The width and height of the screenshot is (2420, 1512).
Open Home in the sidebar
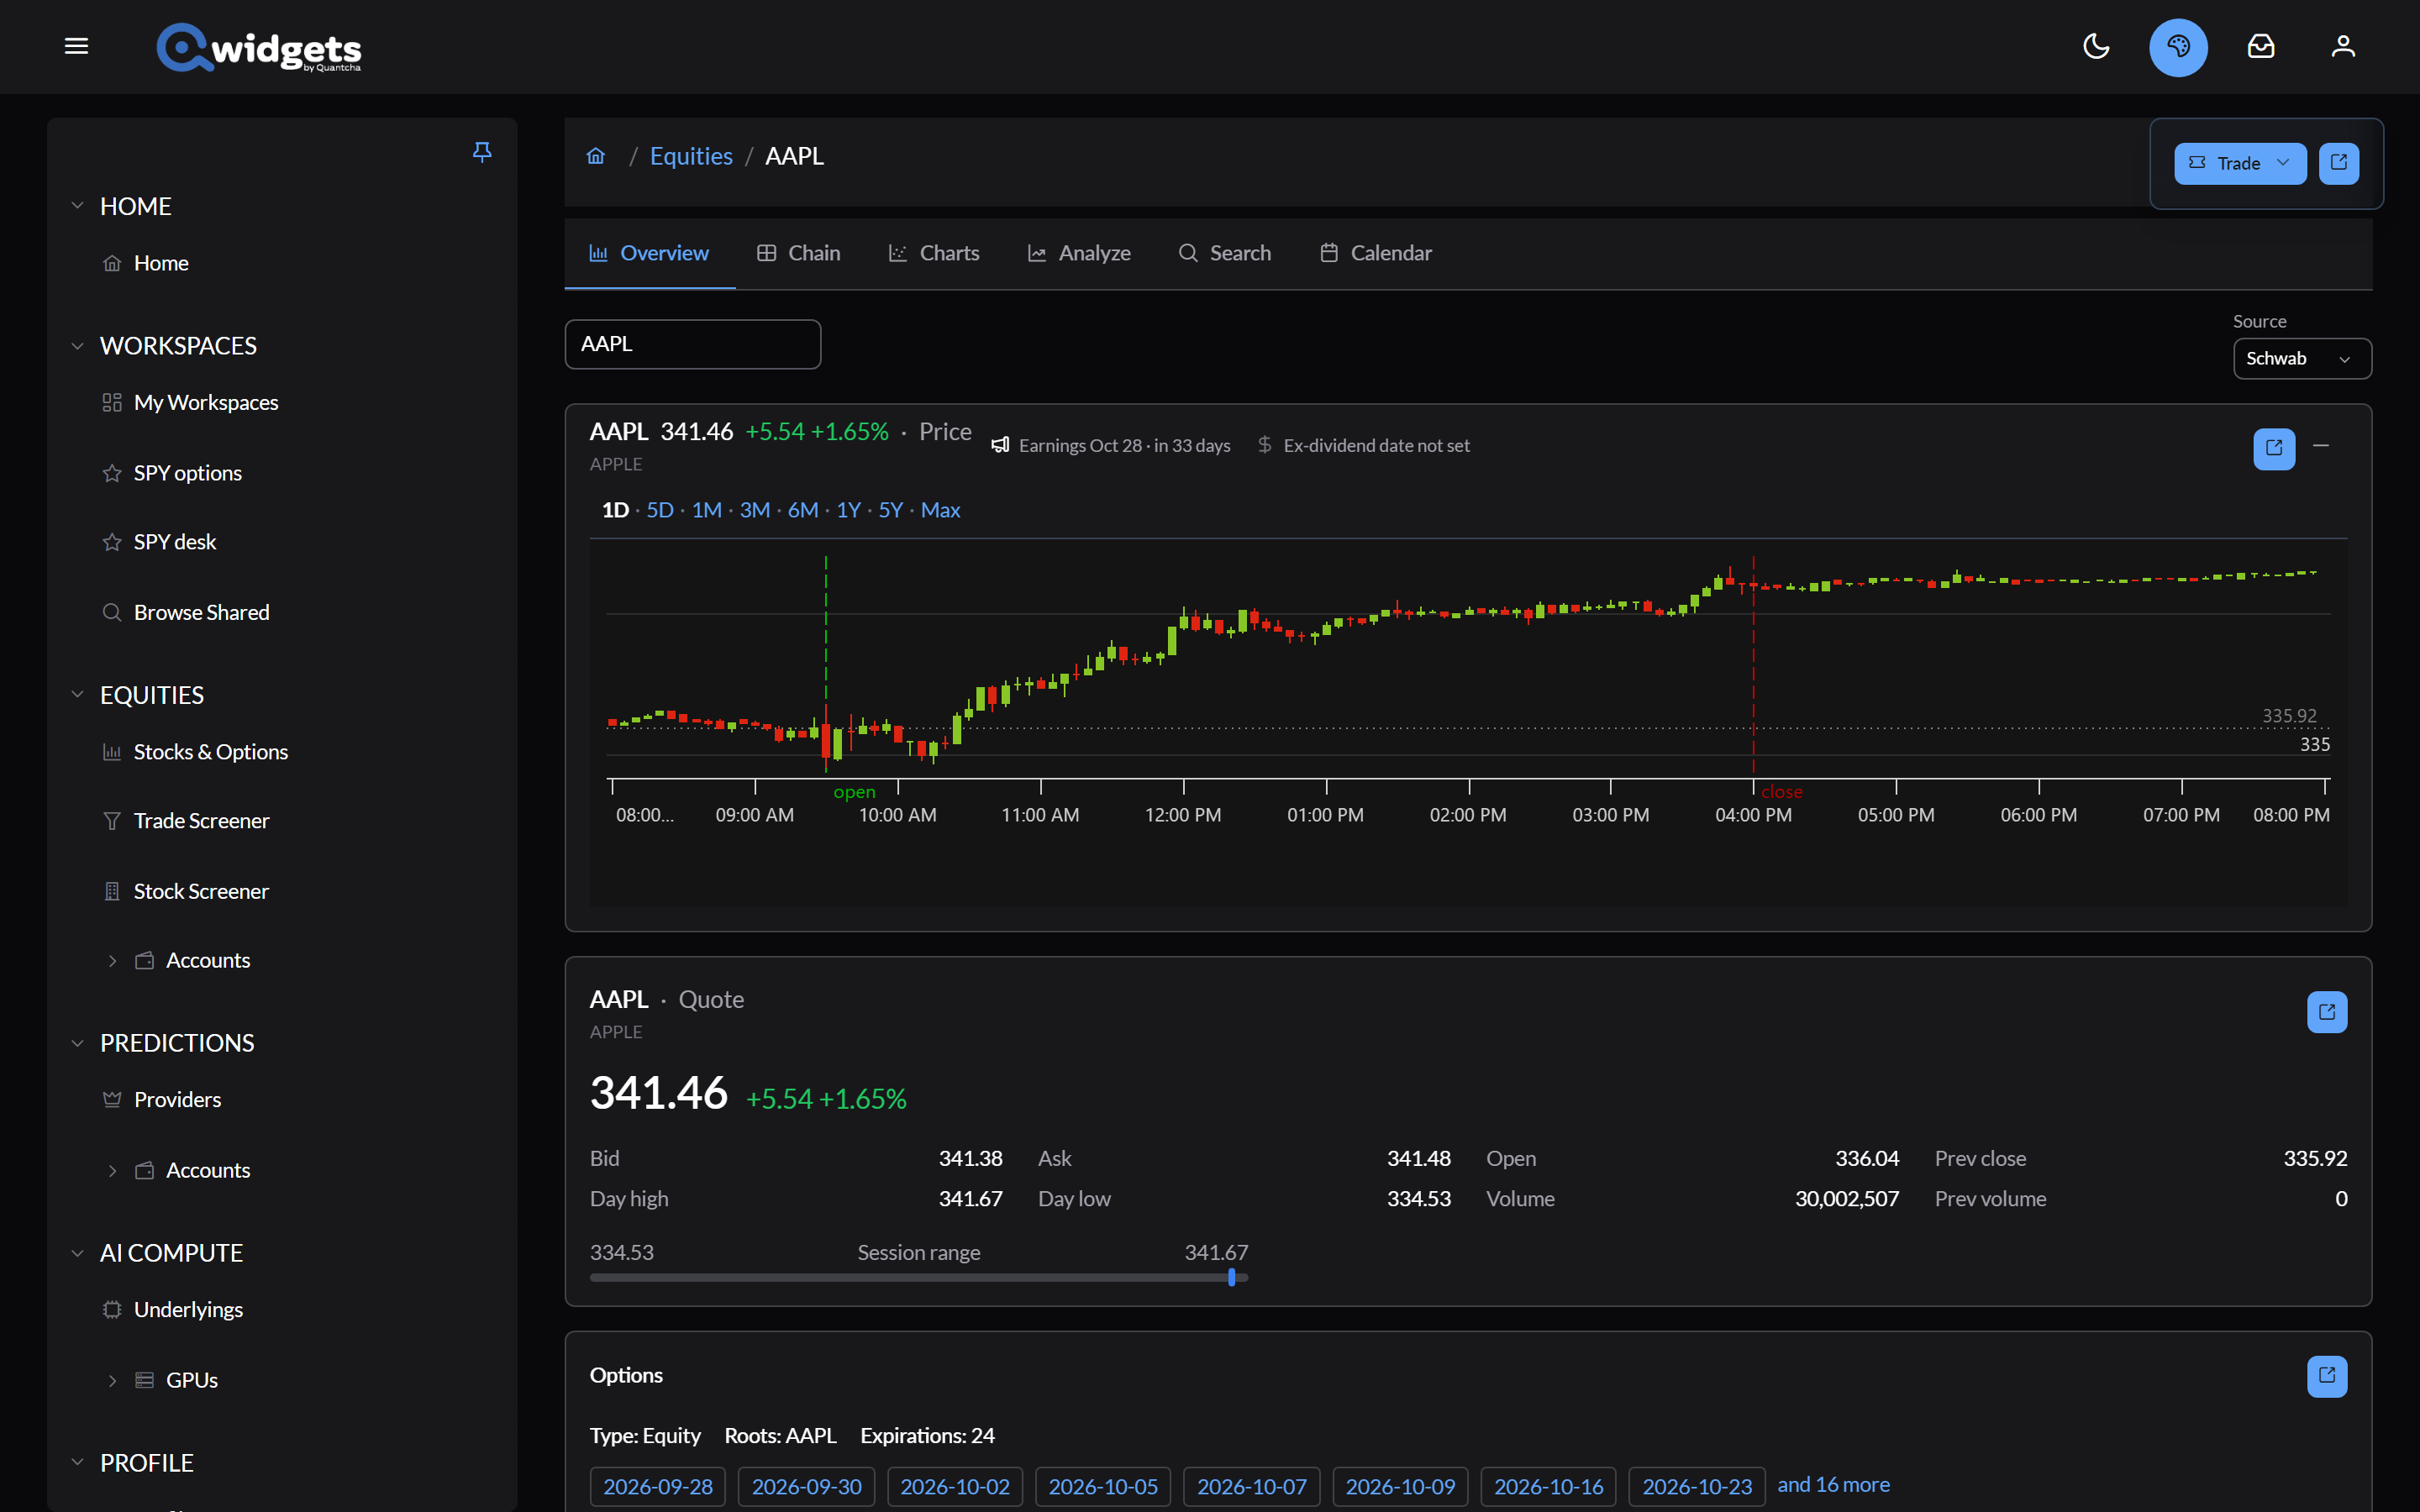pyautogui.click(x=161, y=263)
